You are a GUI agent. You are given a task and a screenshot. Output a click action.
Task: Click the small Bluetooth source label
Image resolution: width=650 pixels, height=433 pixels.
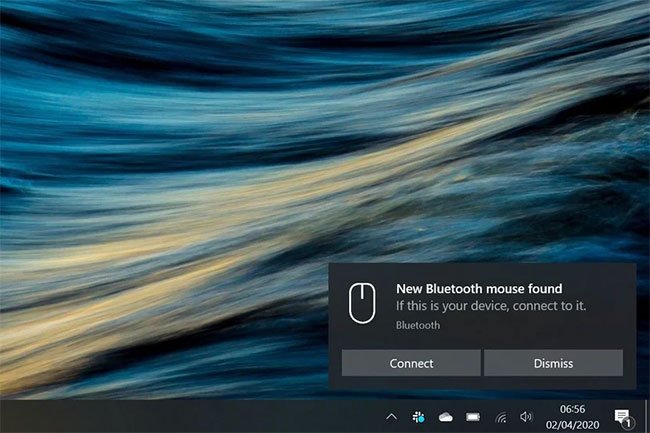[x=417, y=325]
